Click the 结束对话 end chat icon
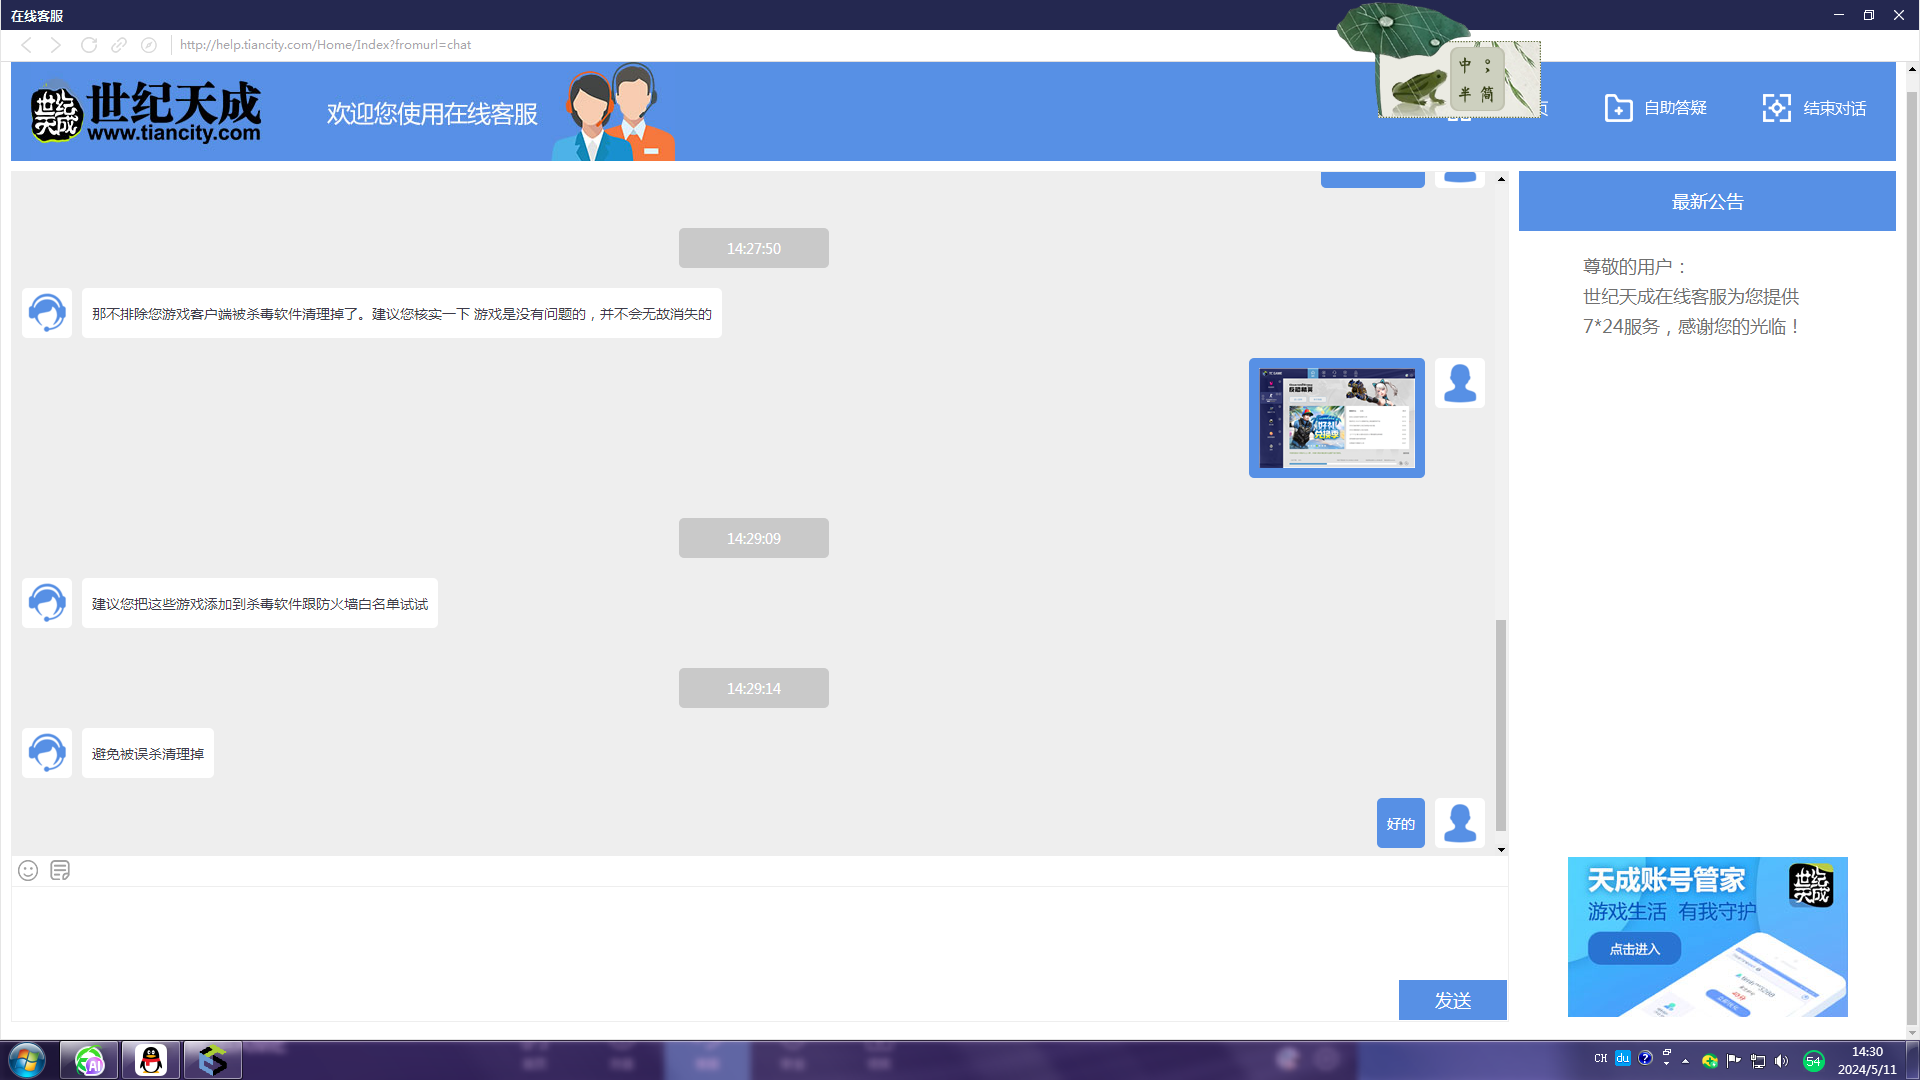 click(x=1776, y=108)
